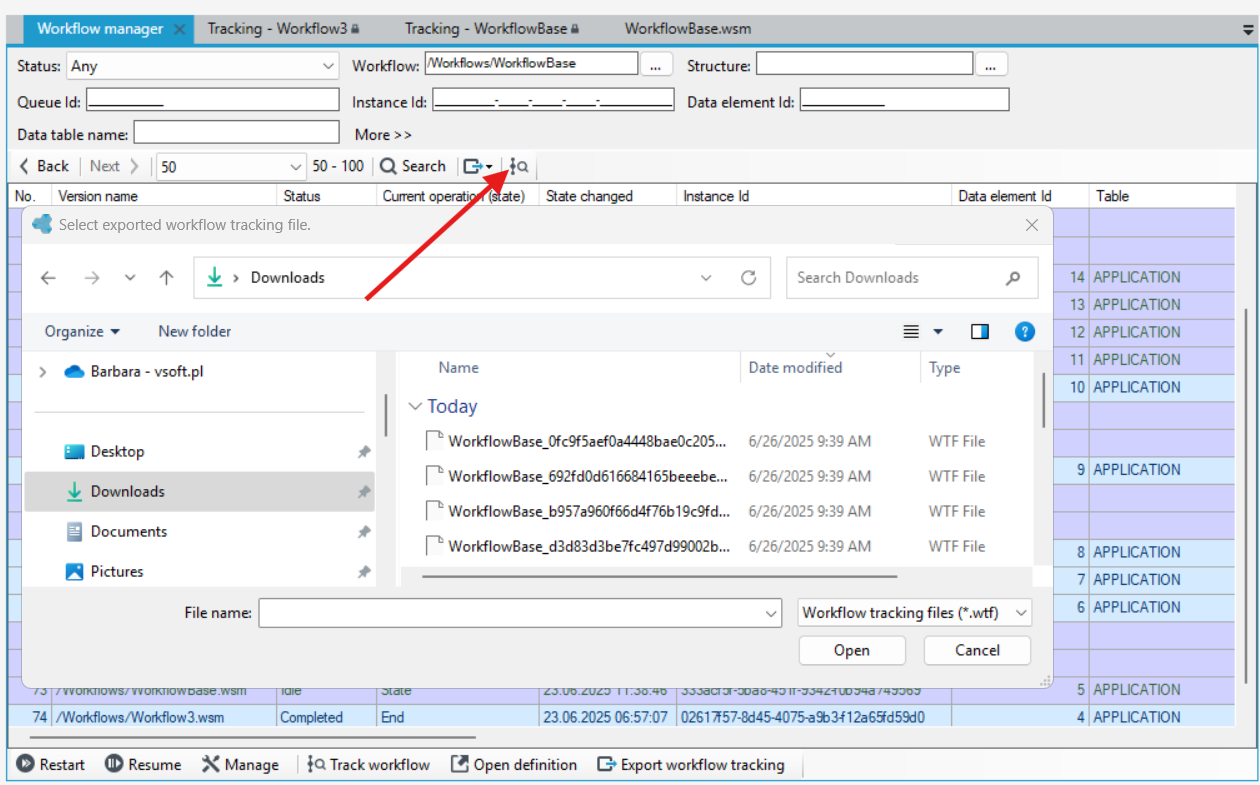
Task: Click Cancel in the file dialog
Action: point(977,650)
